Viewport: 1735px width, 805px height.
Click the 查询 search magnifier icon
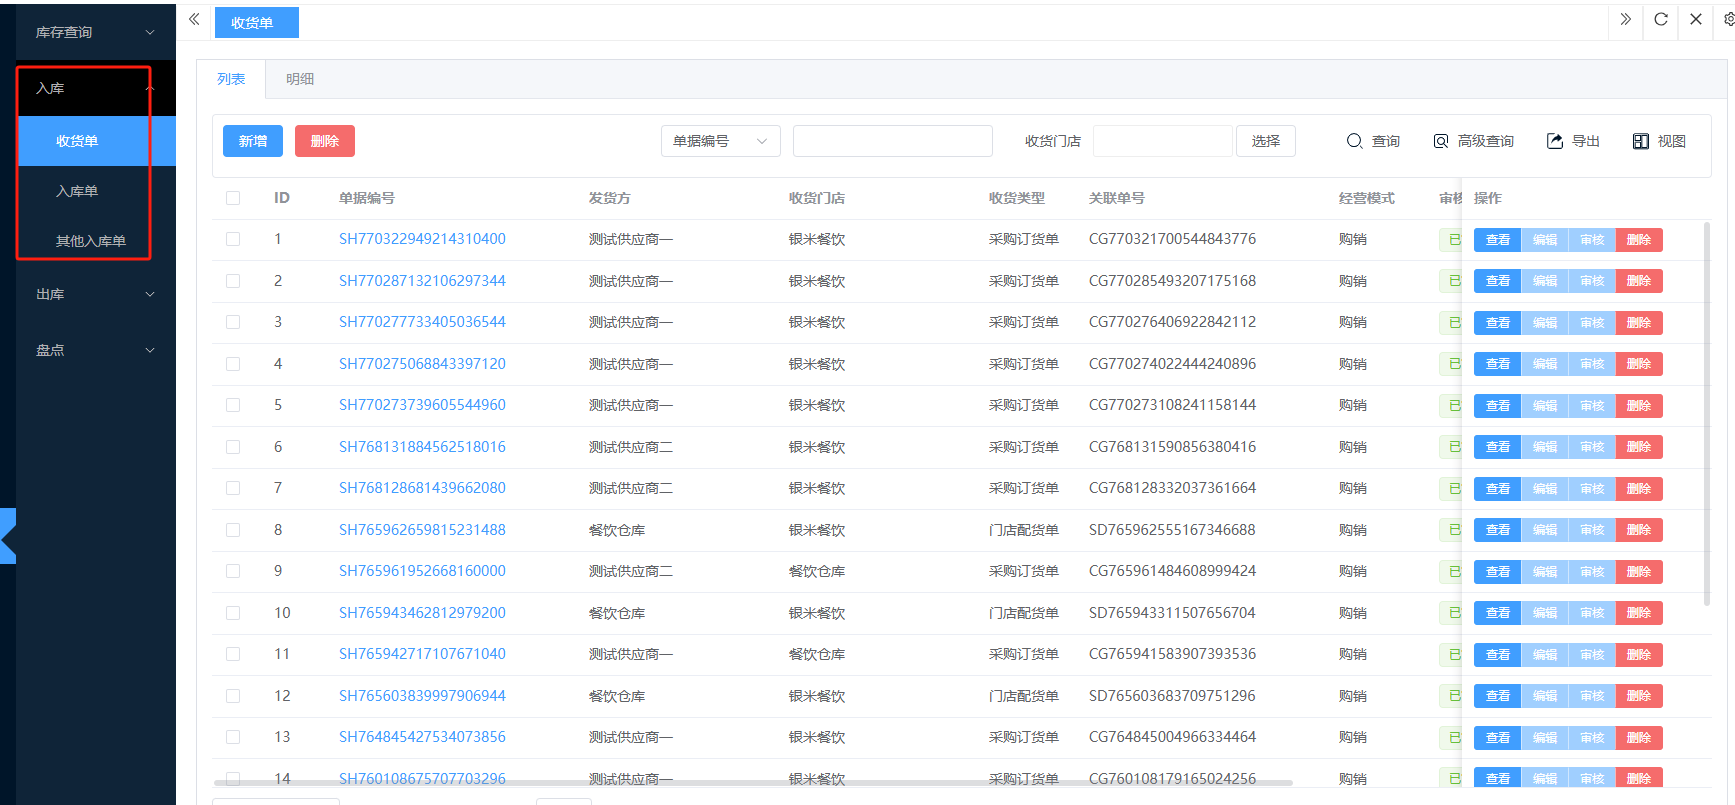pyautogui.click(x=1355, y=141)
